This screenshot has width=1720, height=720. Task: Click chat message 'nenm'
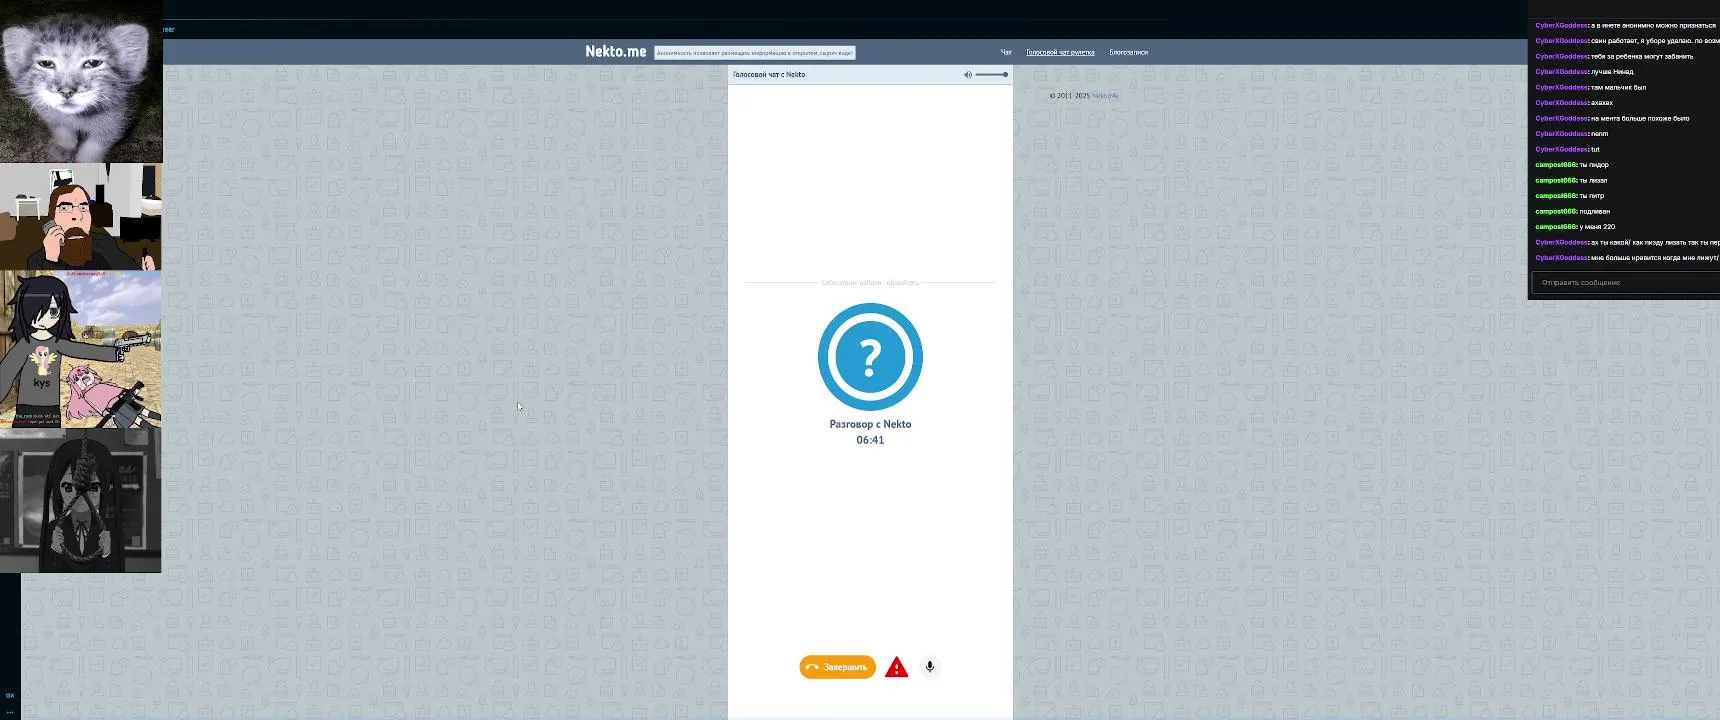point(1599,134)
